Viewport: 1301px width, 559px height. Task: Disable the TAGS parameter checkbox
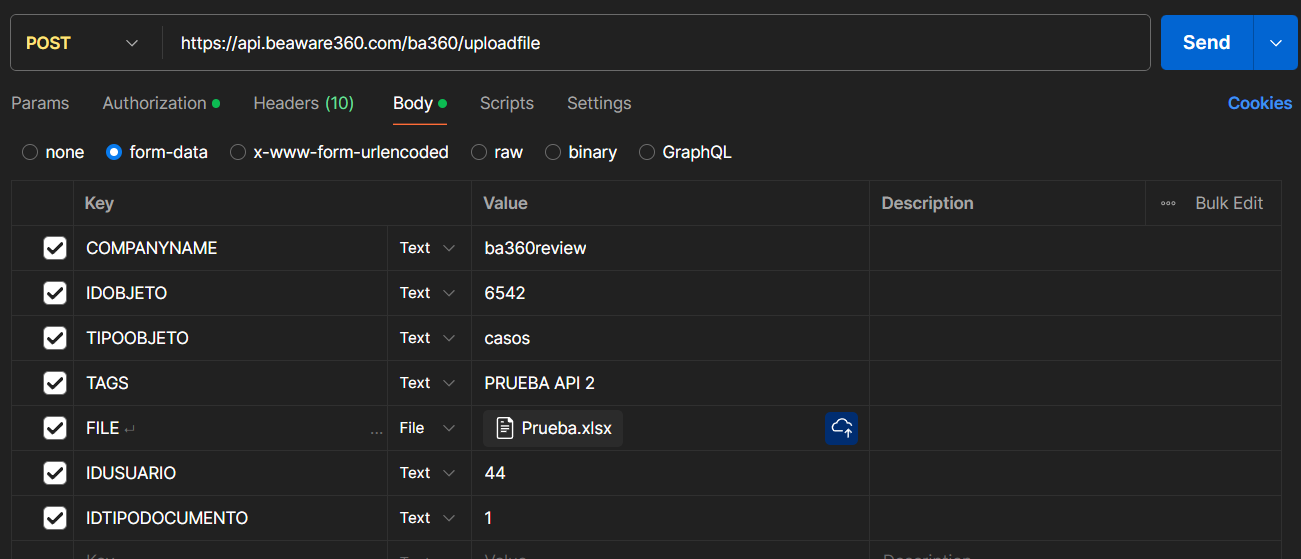point(55,383)
